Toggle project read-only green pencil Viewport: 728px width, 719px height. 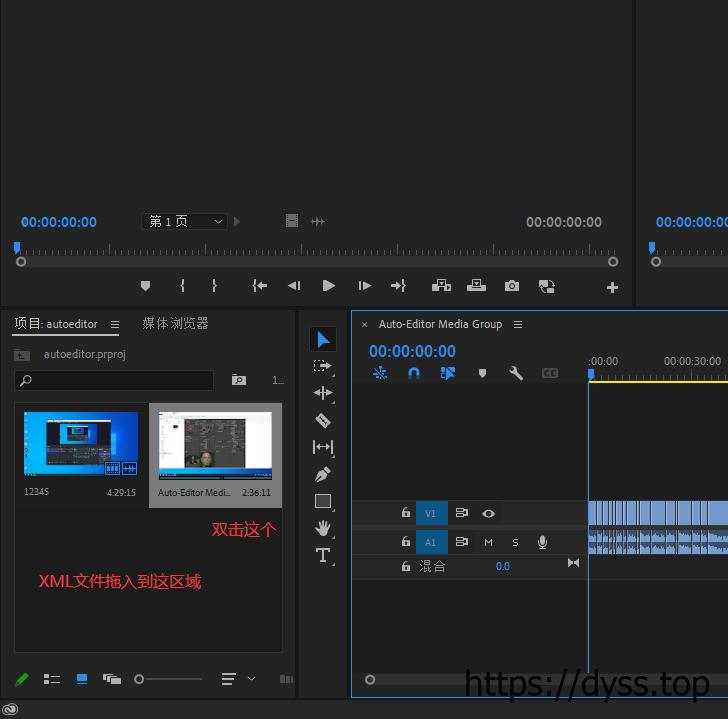click(x=22, y=679)
